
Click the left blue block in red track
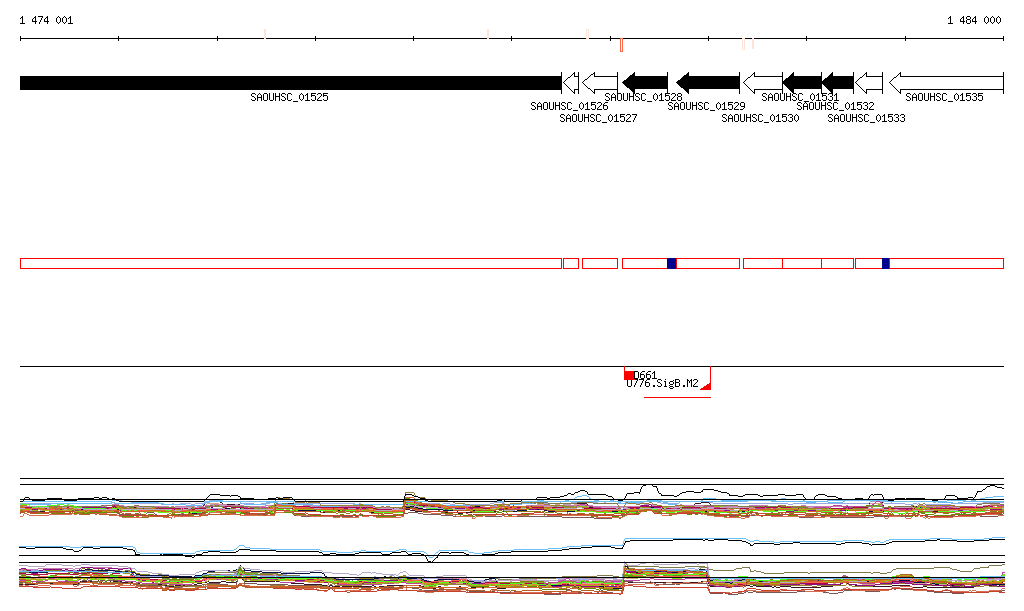coord(672,263)
